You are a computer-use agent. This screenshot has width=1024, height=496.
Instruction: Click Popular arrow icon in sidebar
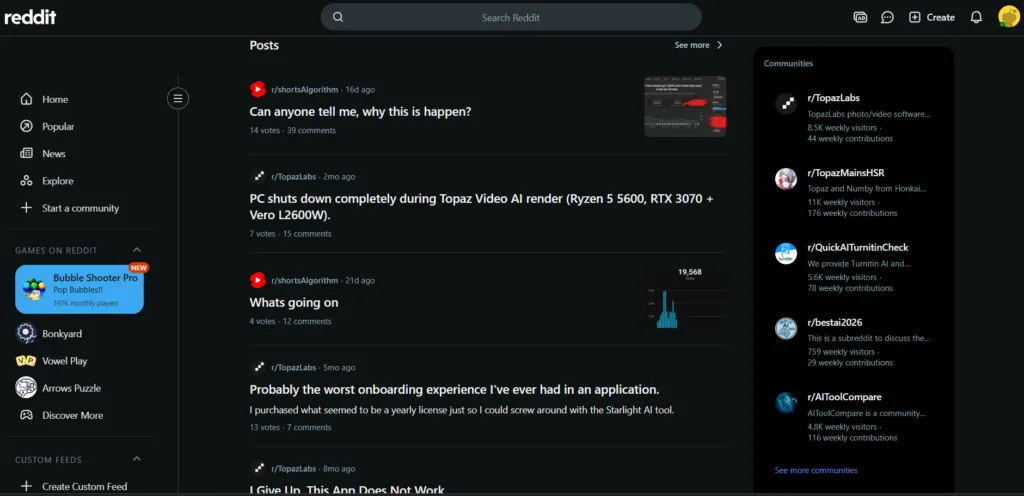[26, 127]
